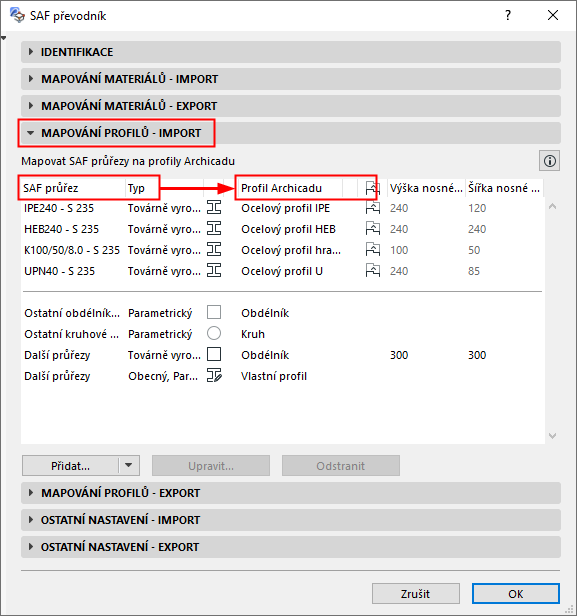
Task: Click the SAF převodník app icon
Action: click(x=17, y=15)
